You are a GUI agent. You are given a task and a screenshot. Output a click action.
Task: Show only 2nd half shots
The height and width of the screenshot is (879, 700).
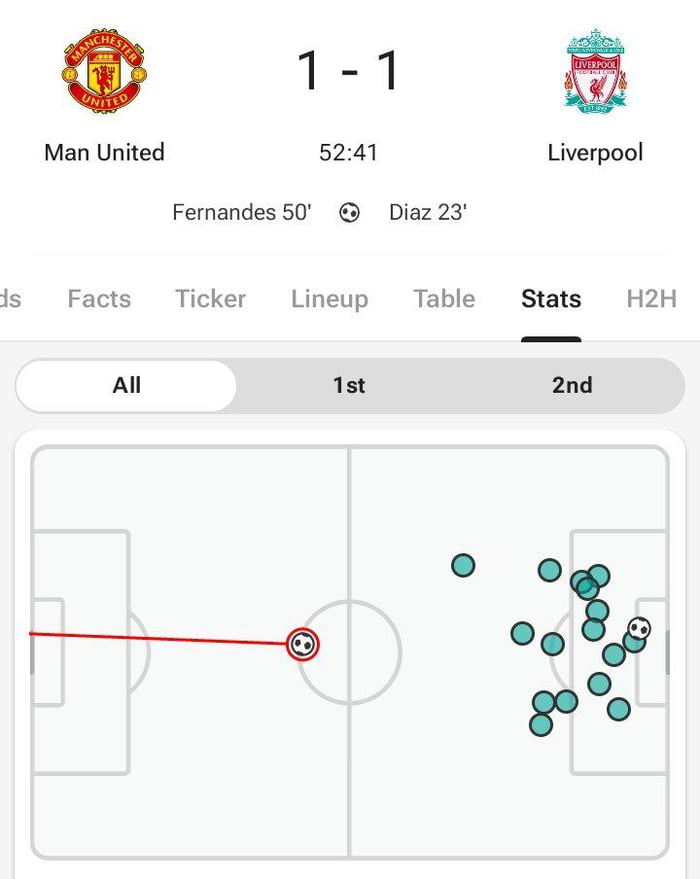[572, 385]
